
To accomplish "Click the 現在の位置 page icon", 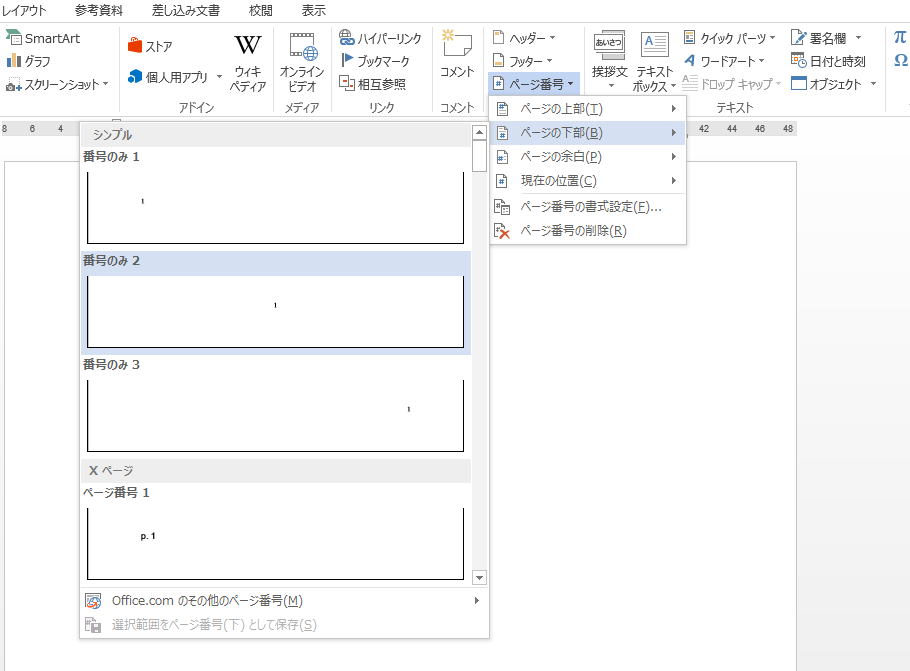I will pyautogui.click(x=502, y=181).
